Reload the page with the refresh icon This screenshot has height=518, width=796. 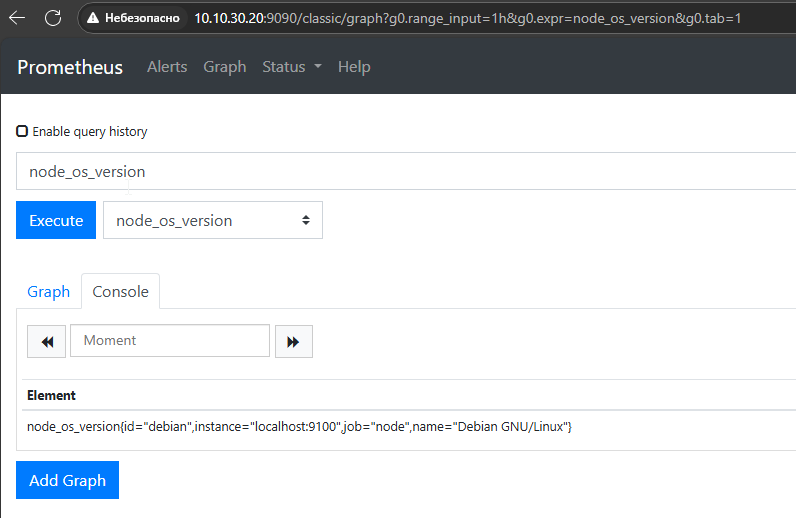[53, 18]
